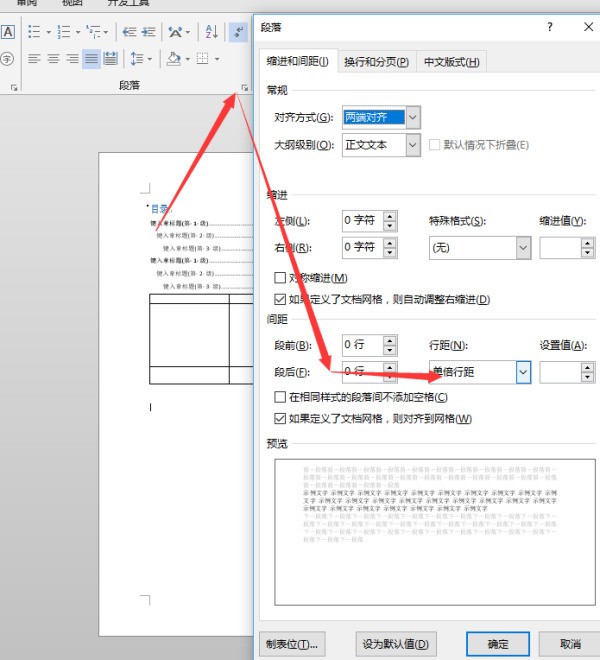The width and height of the screenshot is (600, 660).
Task: Click the line spacing icon
Action: (x=137, y=59)
